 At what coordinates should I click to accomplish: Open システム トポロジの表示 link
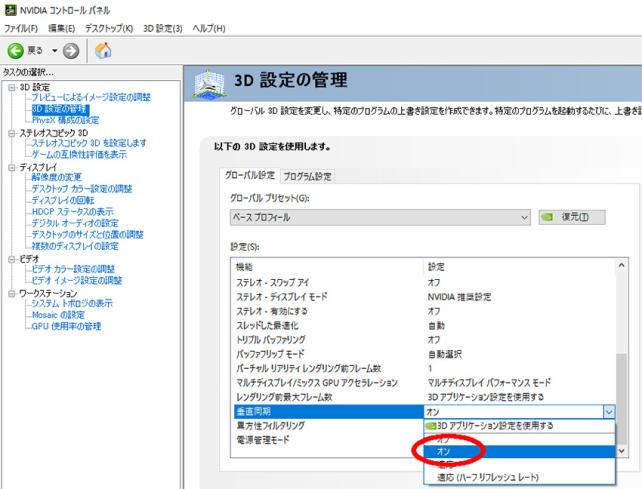pyautogui.click(x=72, y=303)
